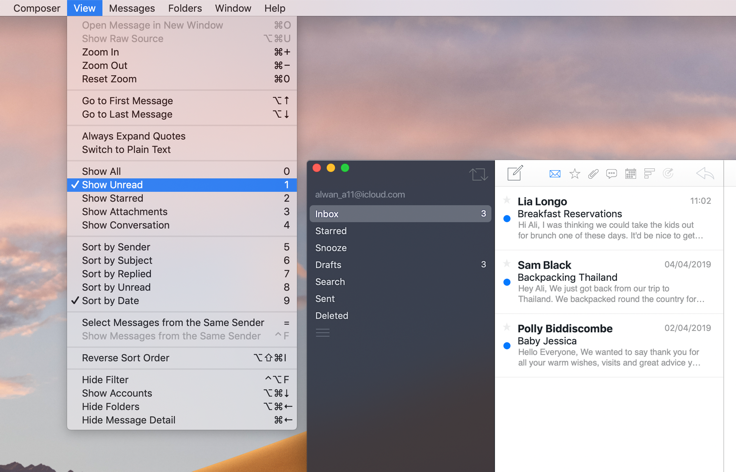Click the alwan_a11@icloud.com account label
The height and width of the screenshot is (472, 736).
pos(360,195)
